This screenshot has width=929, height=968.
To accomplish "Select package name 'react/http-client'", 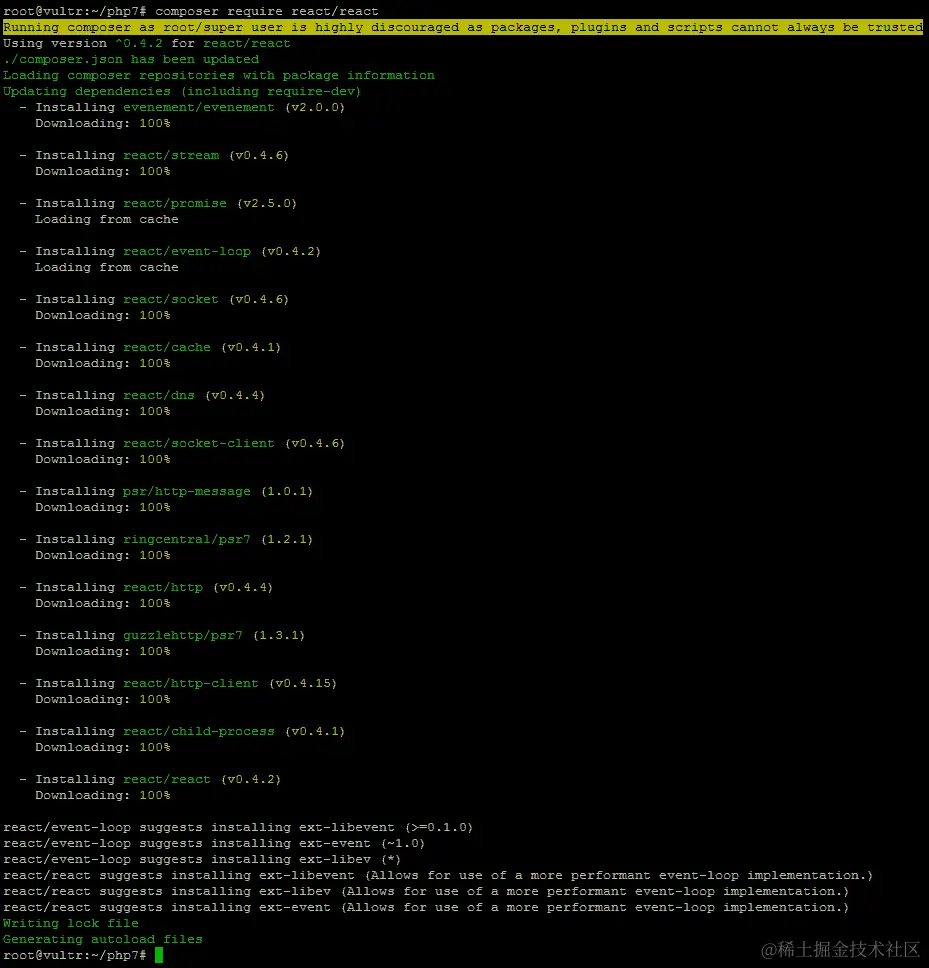I will 191,683.
